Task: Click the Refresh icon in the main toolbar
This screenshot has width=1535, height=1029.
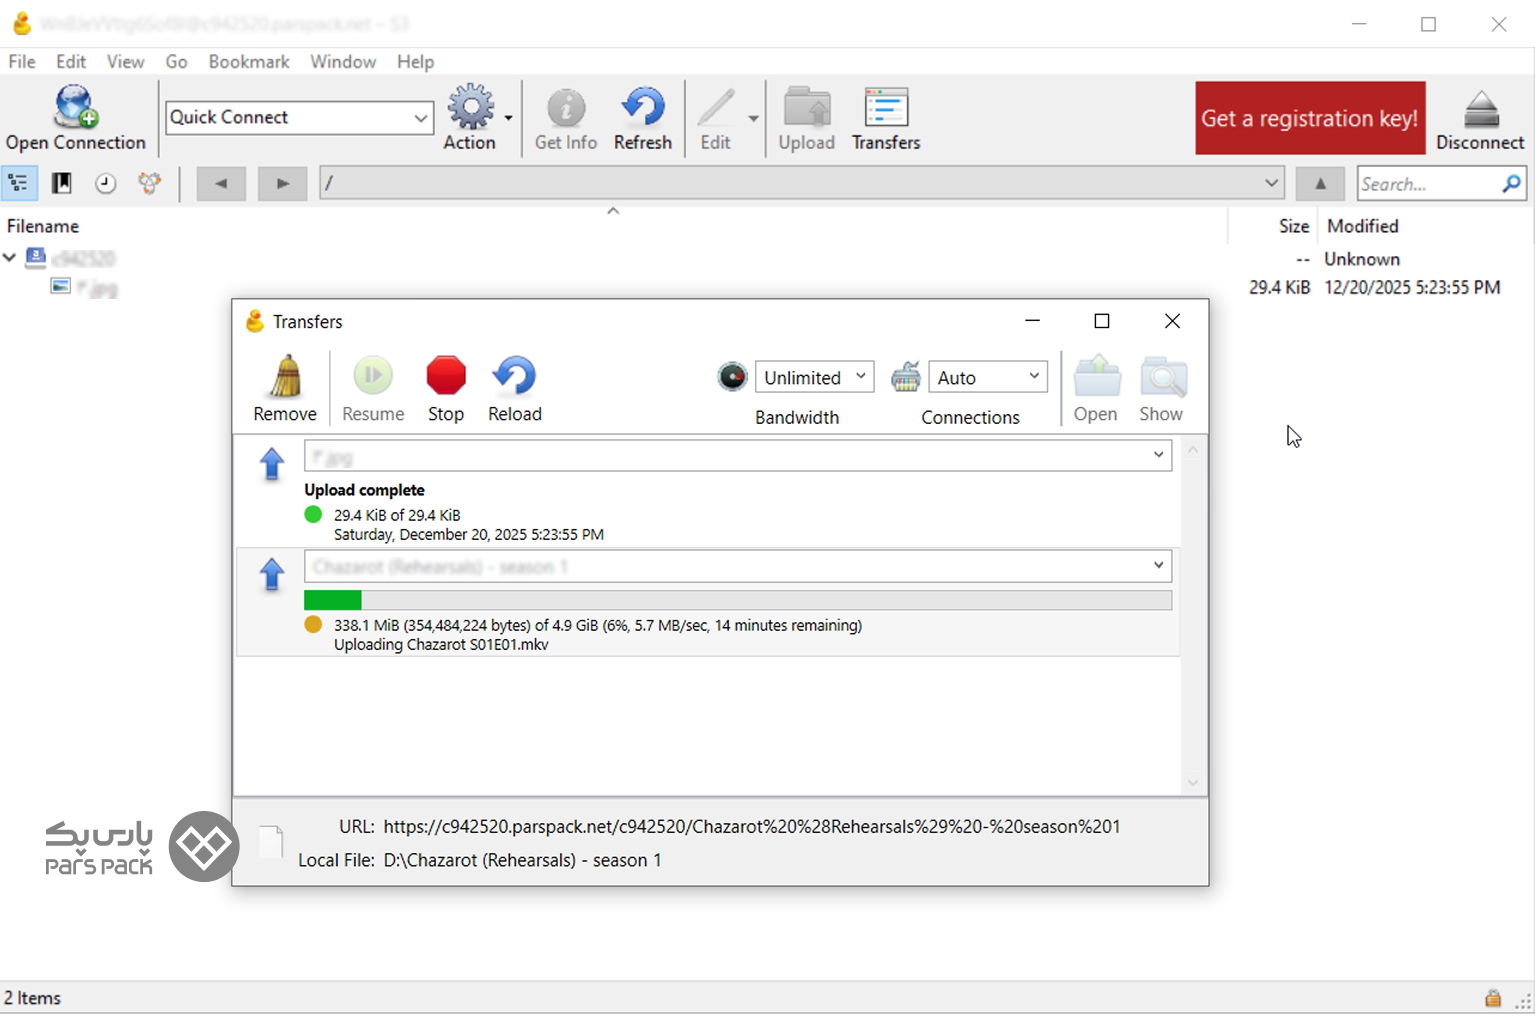Action: 642,108
